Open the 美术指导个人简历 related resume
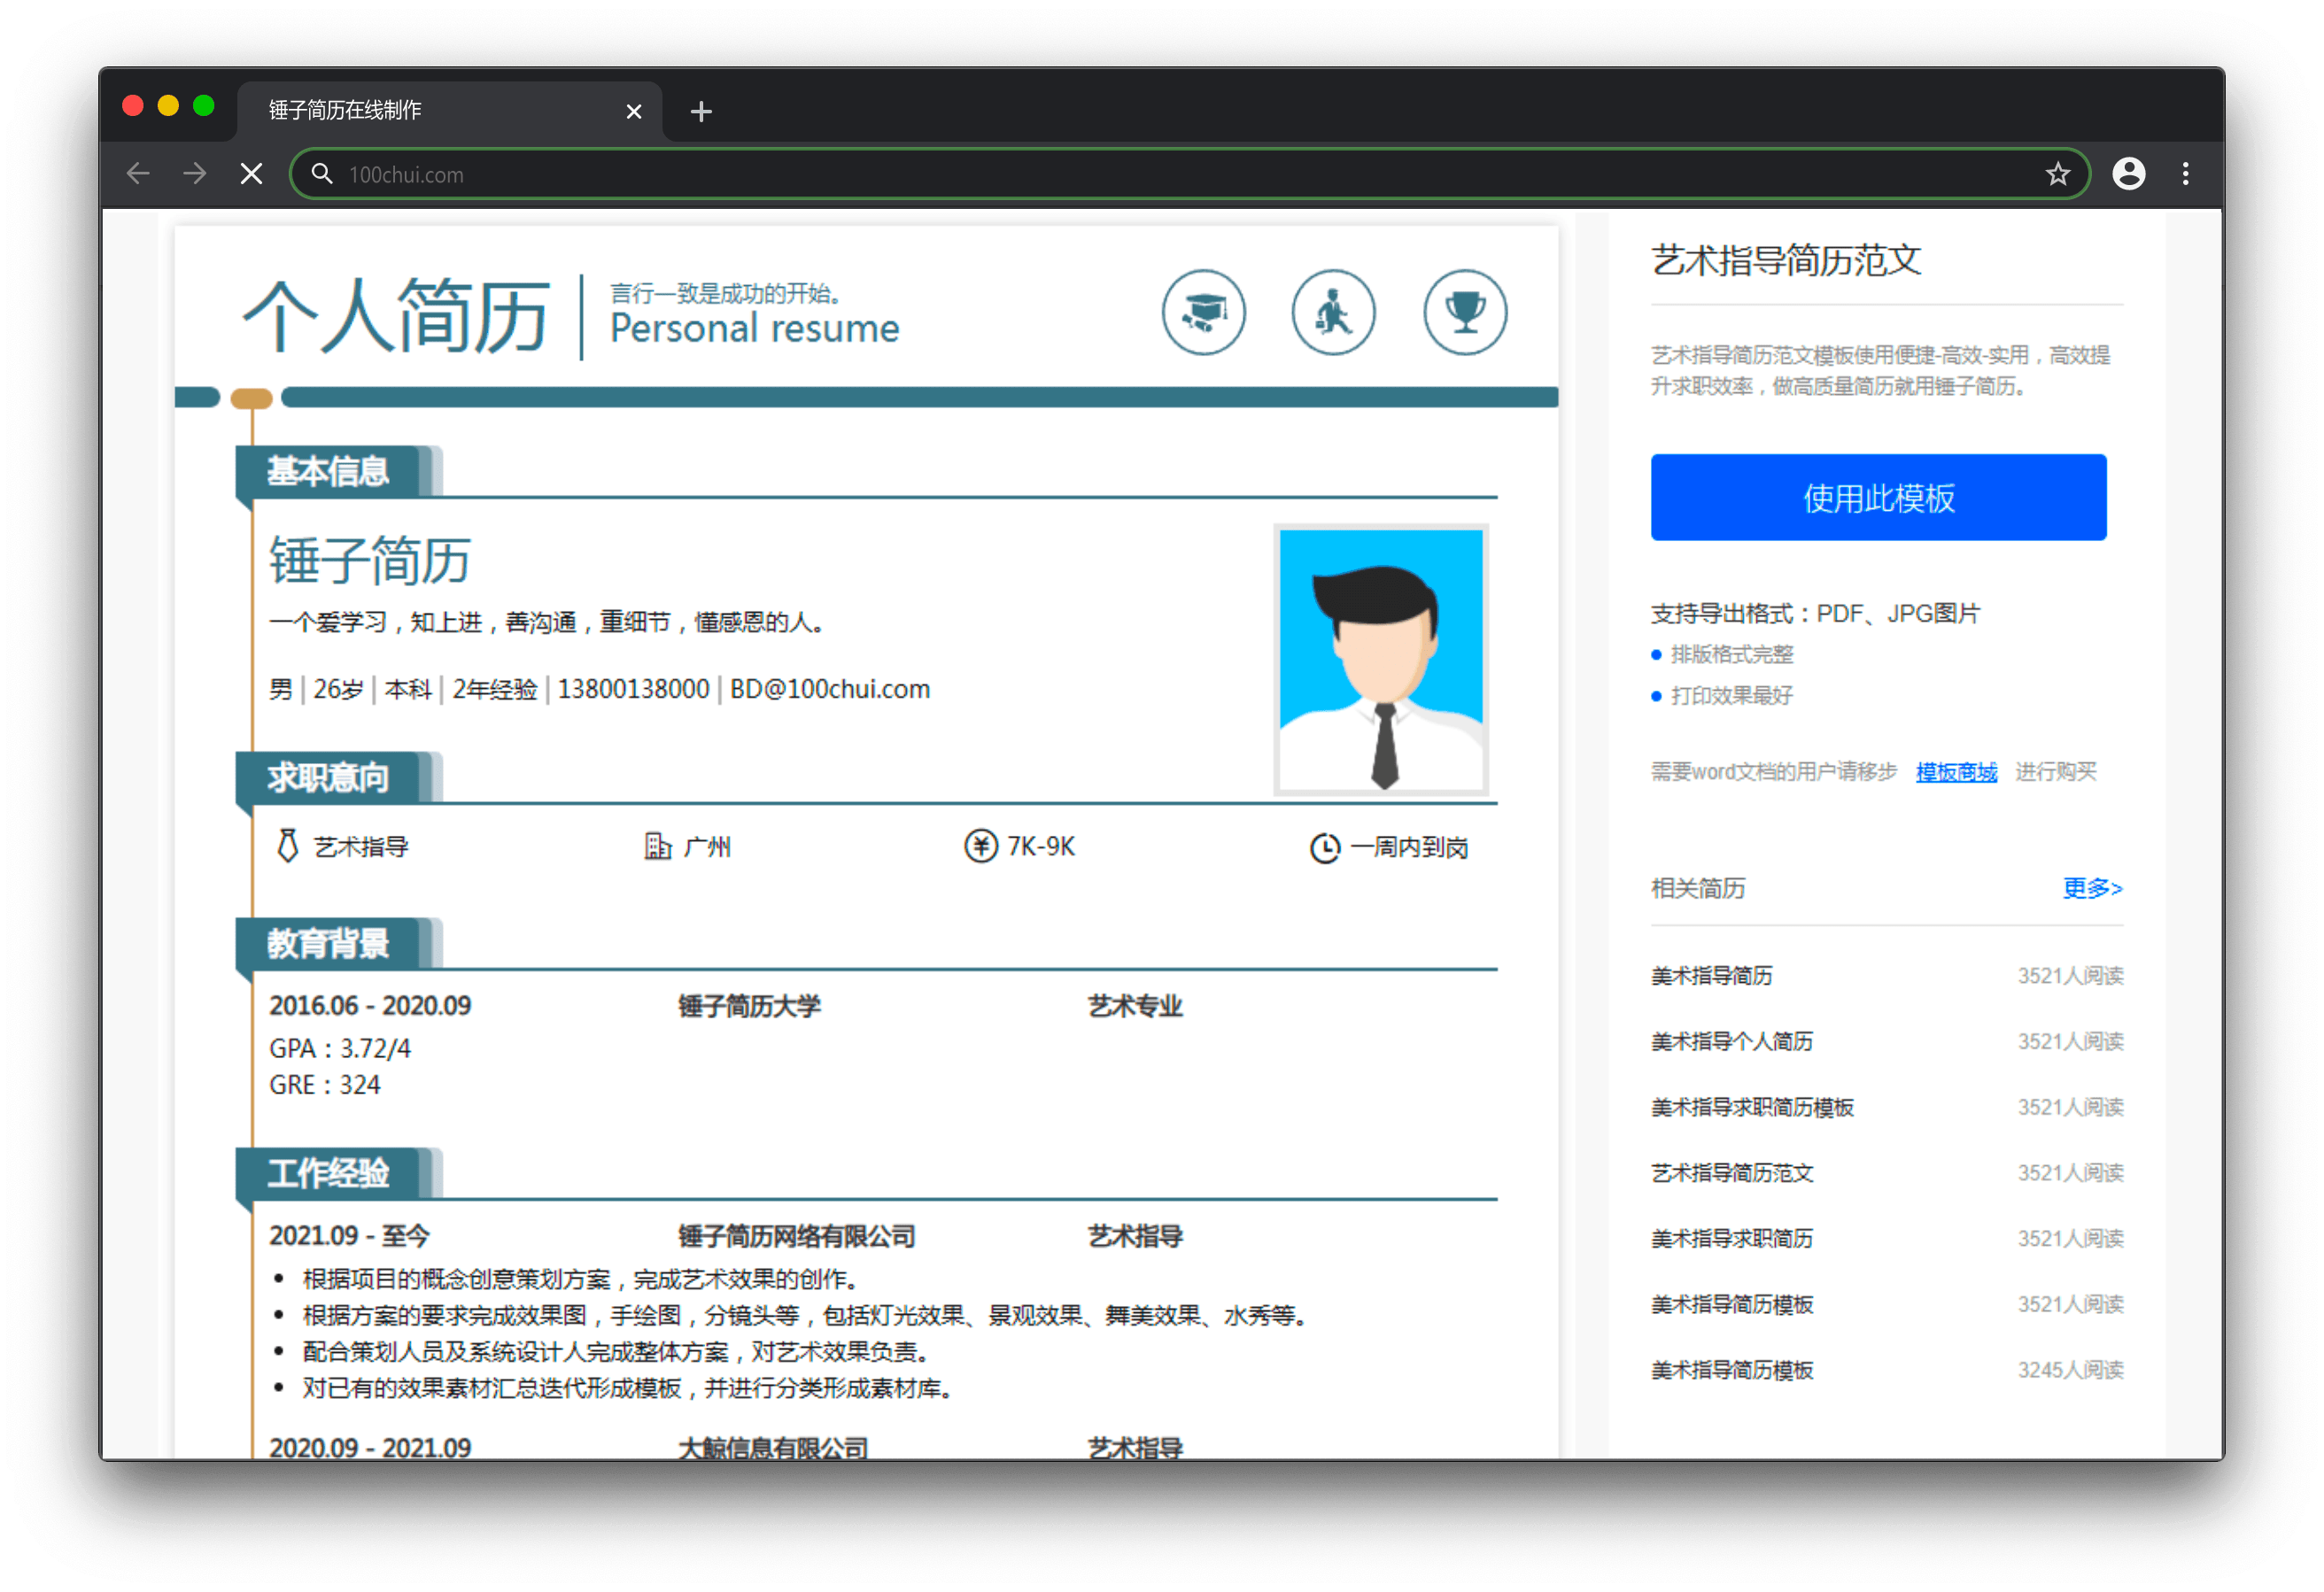Viewport: 2324px width, 1592px height. point(1731,1041)
